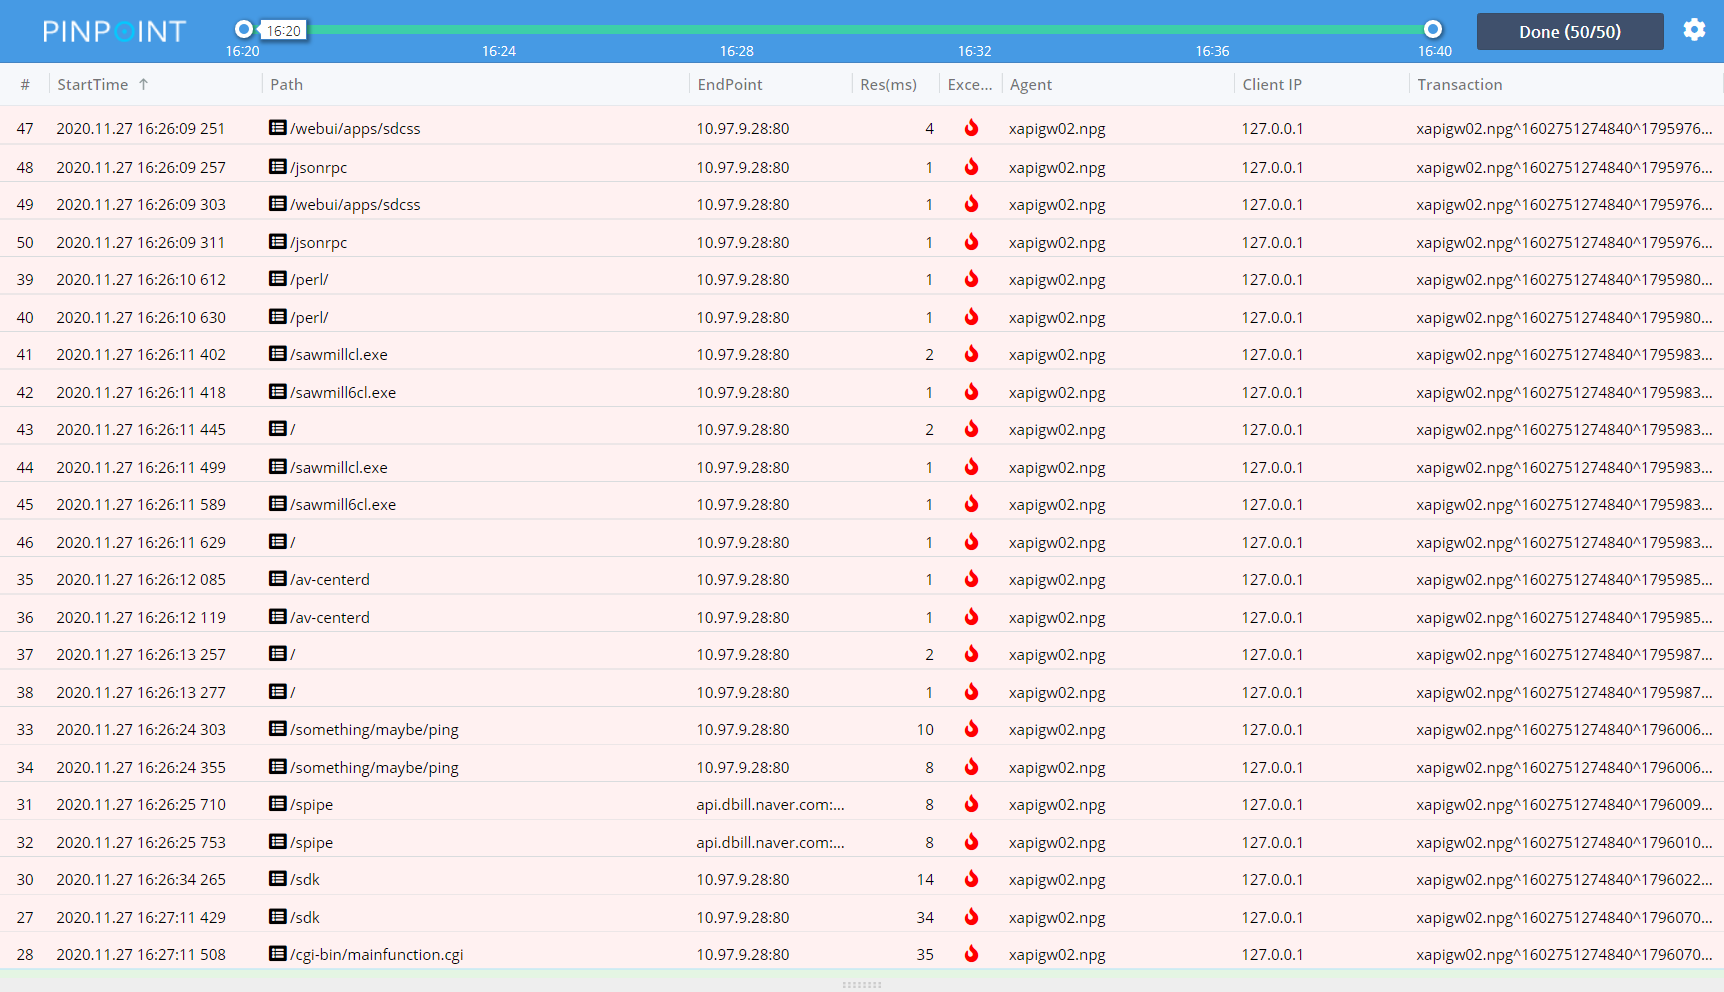The image size is (1724, 992).
Task: Click the ascending sort arrow next to StartTime
Action: pyautogui.click(x=143, y=85)
